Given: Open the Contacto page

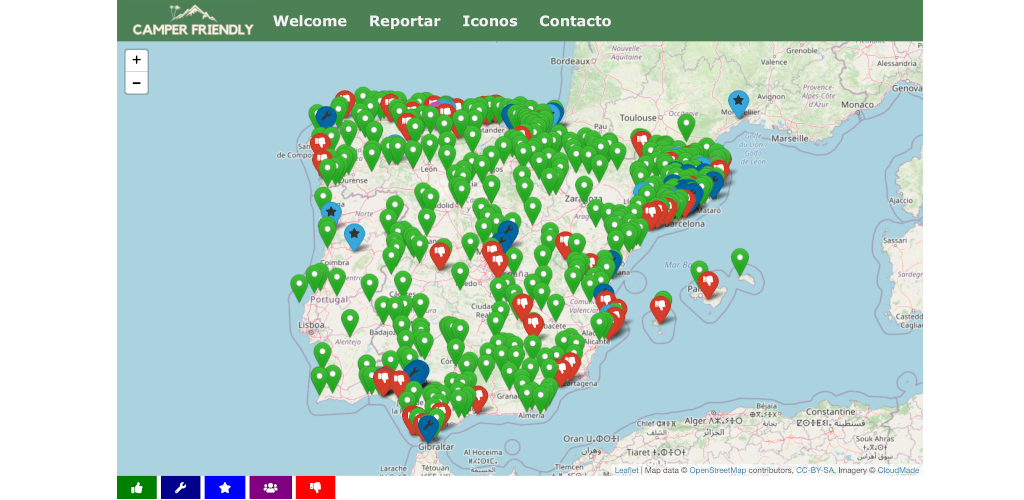Looking at the screenshot, I should [575, 21].
